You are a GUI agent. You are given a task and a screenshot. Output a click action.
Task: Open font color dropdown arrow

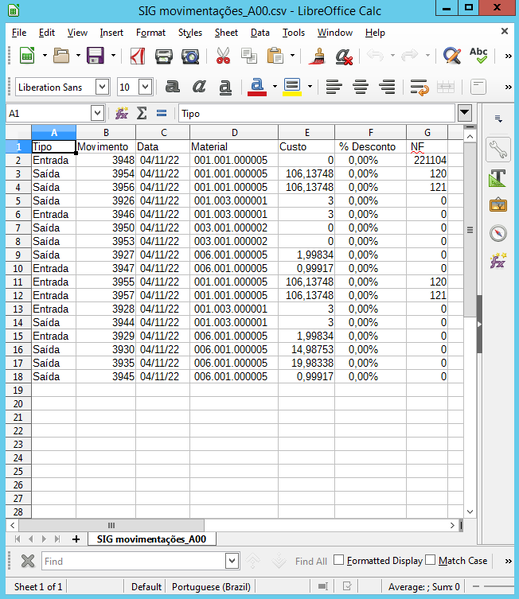275,87
